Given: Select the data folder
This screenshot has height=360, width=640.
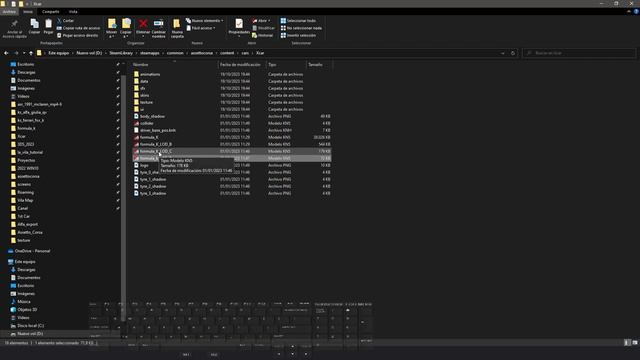Looking at the screenshot, I should 232,81.
